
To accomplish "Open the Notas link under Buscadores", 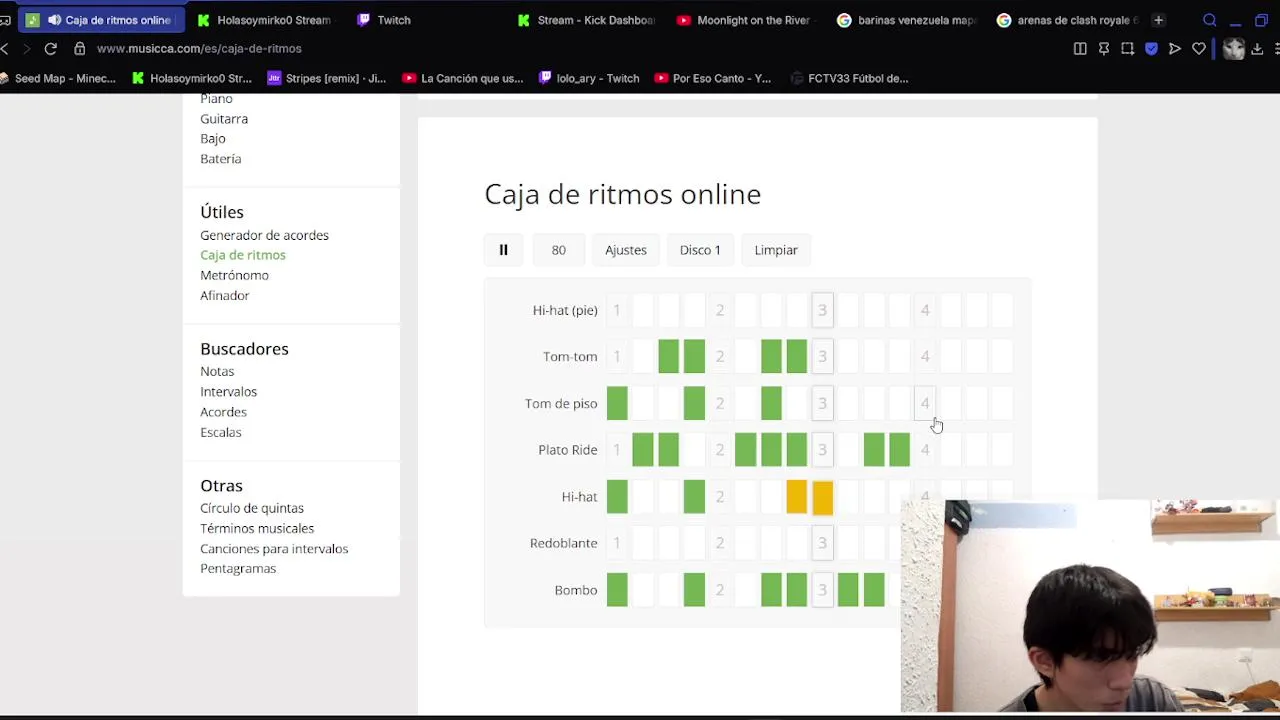I will click(x=217, y=371).
